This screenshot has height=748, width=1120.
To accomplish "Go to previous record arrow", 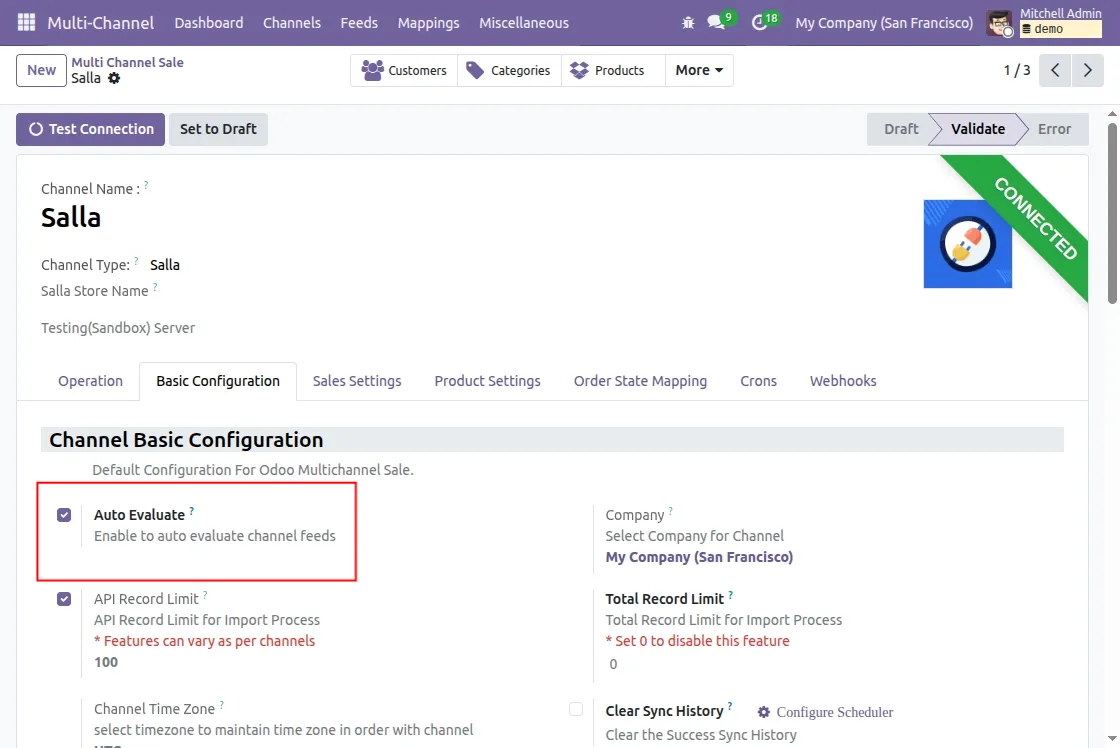I will pos(1055,70).
